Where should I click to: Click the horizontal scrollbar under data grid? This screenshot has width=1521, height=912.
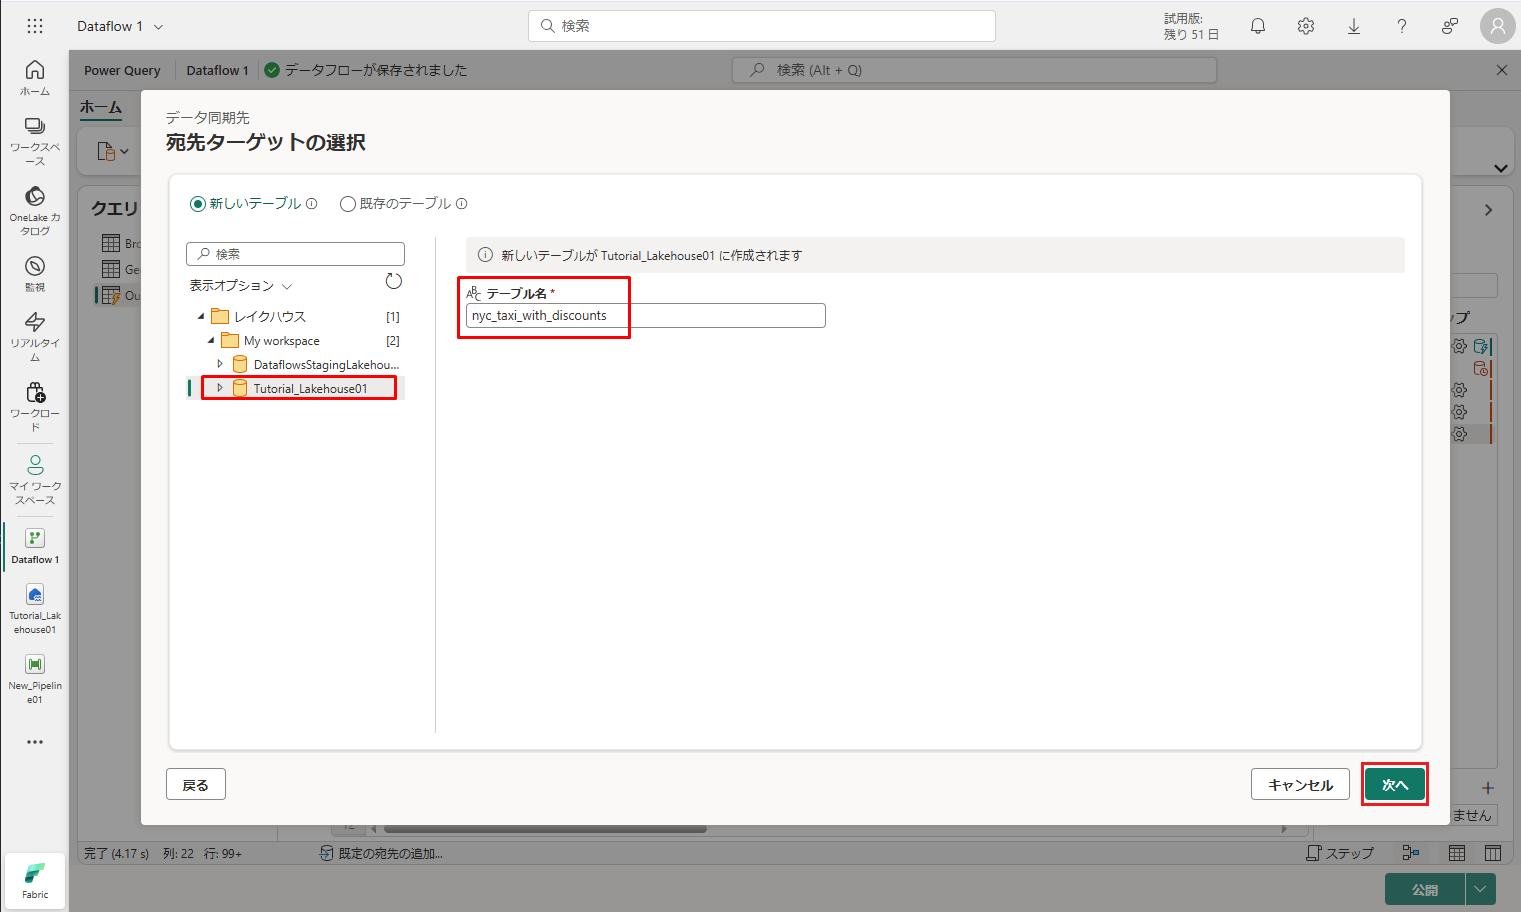[545, 829]
